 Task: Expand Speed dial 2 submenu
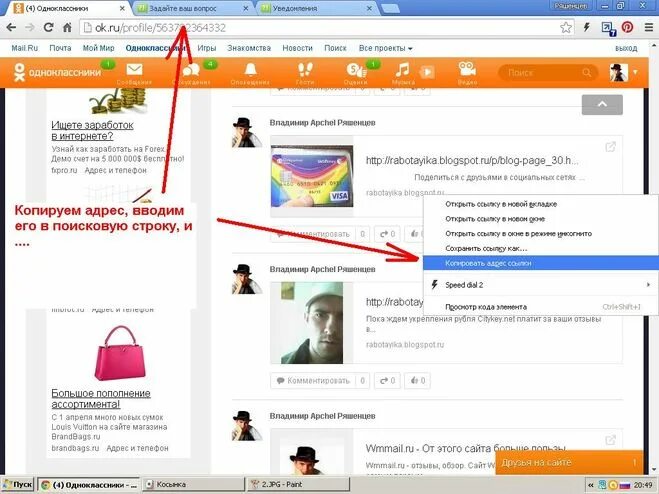(540, 285)
